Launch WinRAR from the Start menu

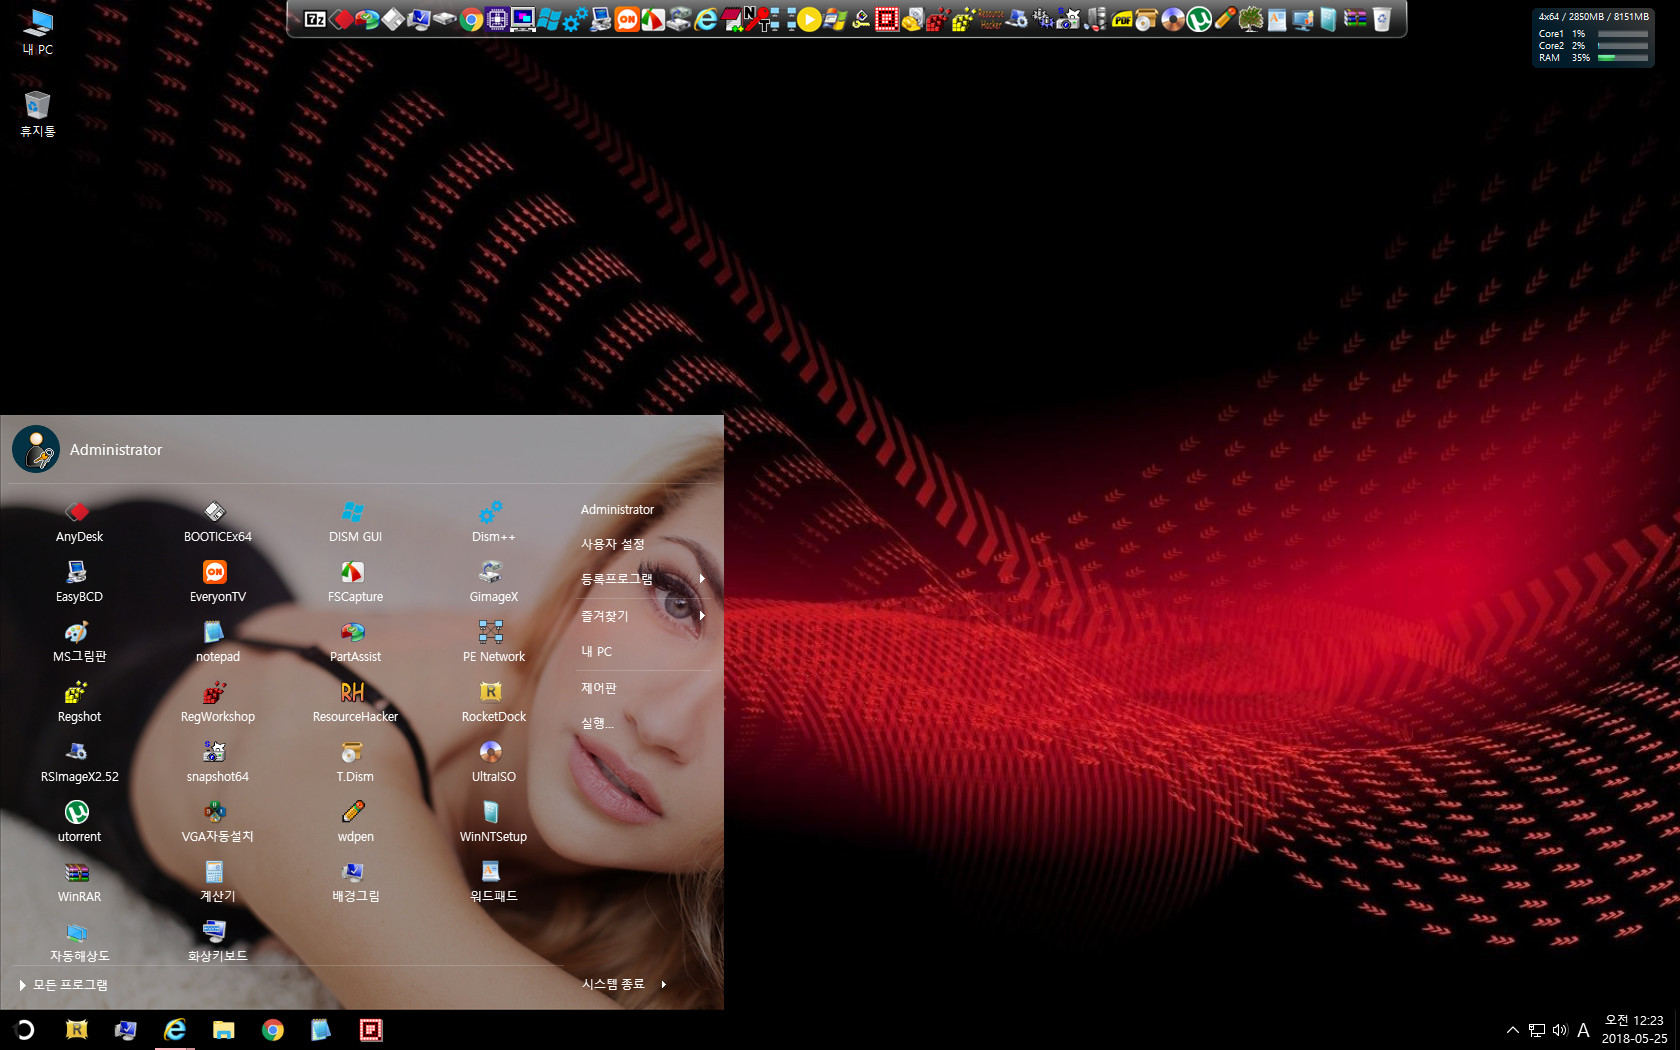[79, 882]
